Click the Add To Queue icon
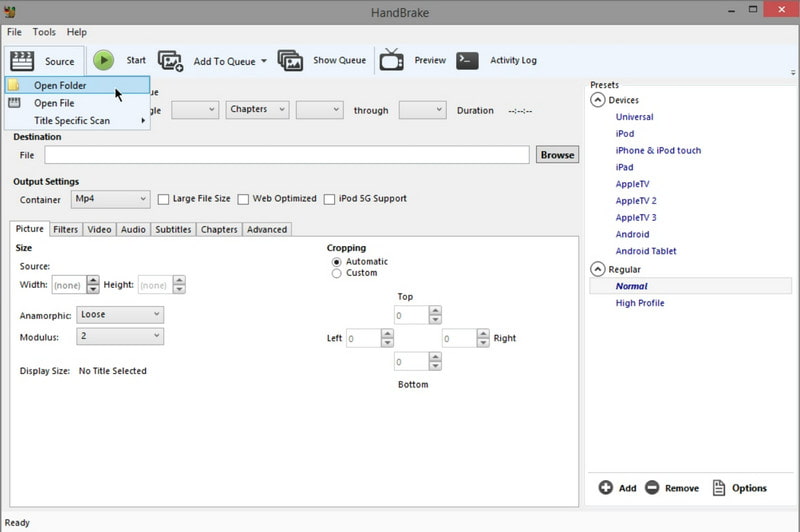 tap(170, 61)
